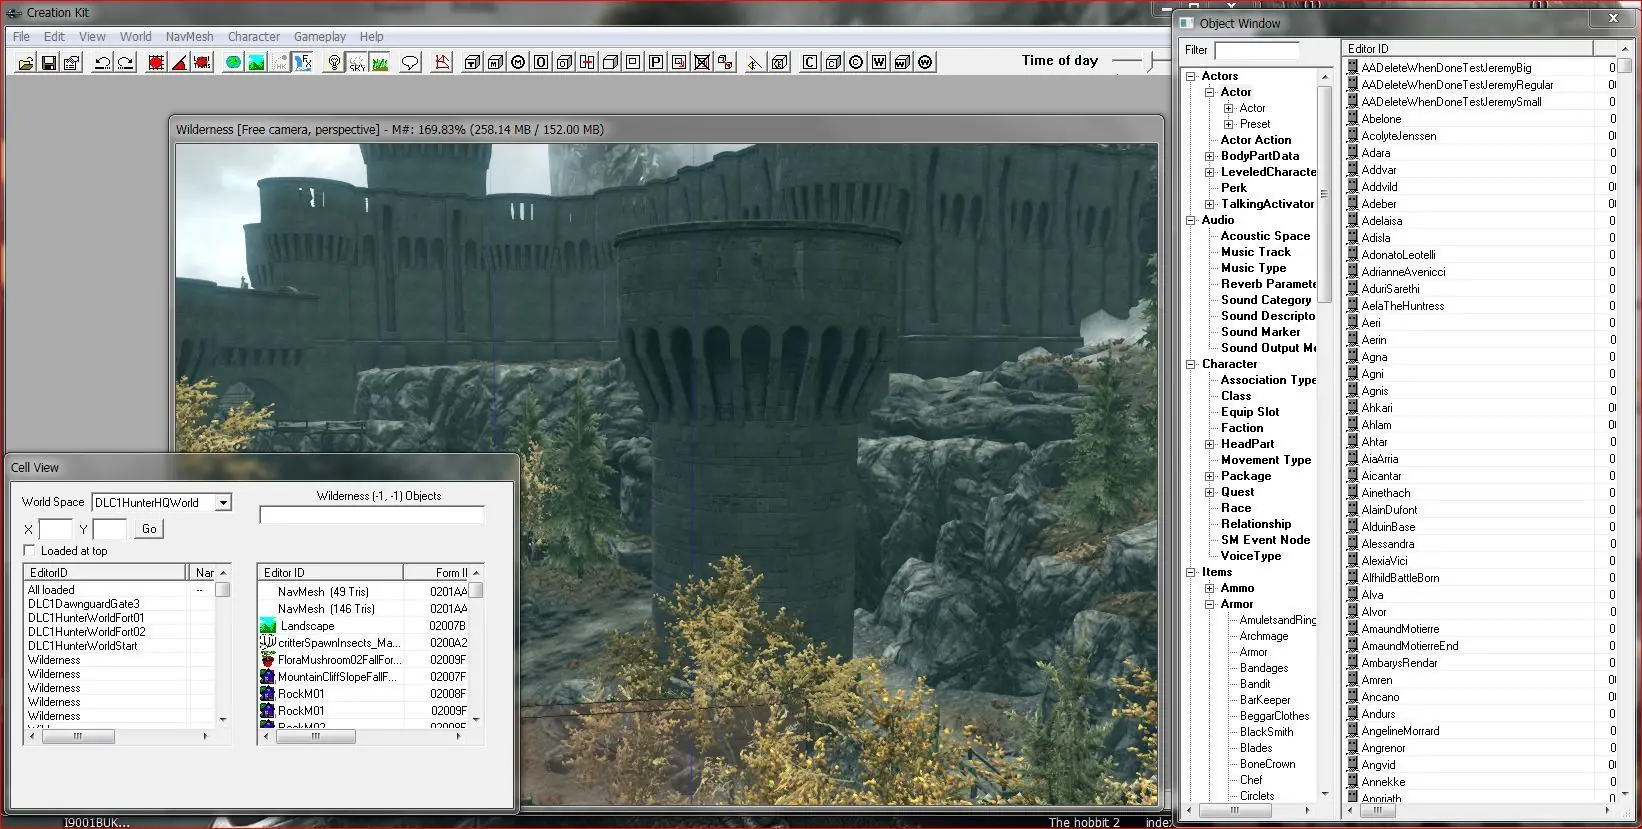Screen dimensions: 1642x829
Task: Click the speech bubble dialogue icon
Action: (410, 62)
